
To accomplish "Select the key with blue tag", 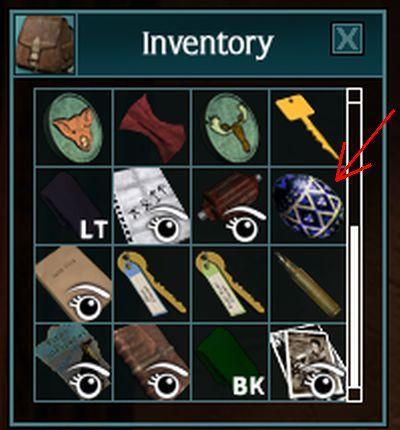I will tap(152, 283).
